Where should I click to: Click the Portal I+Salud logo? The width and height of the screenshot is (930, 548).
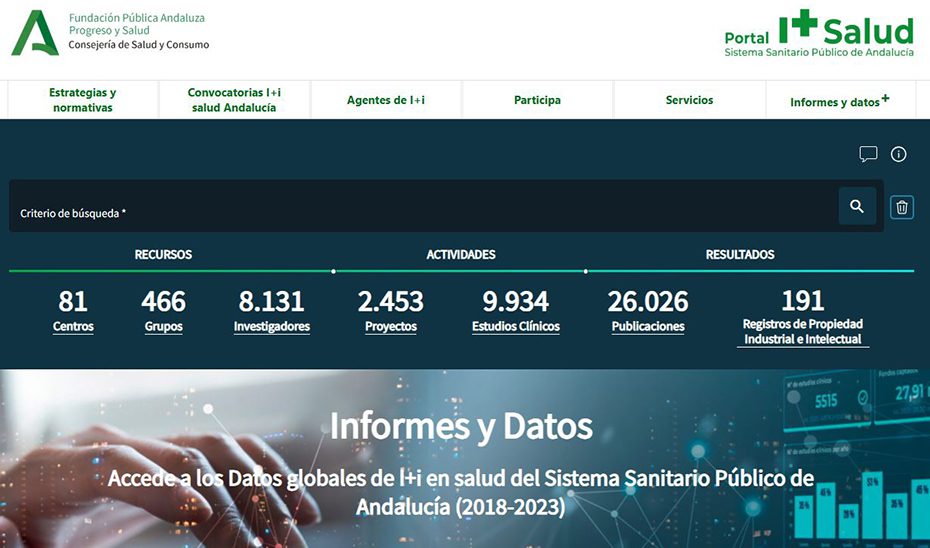[818, 33]
